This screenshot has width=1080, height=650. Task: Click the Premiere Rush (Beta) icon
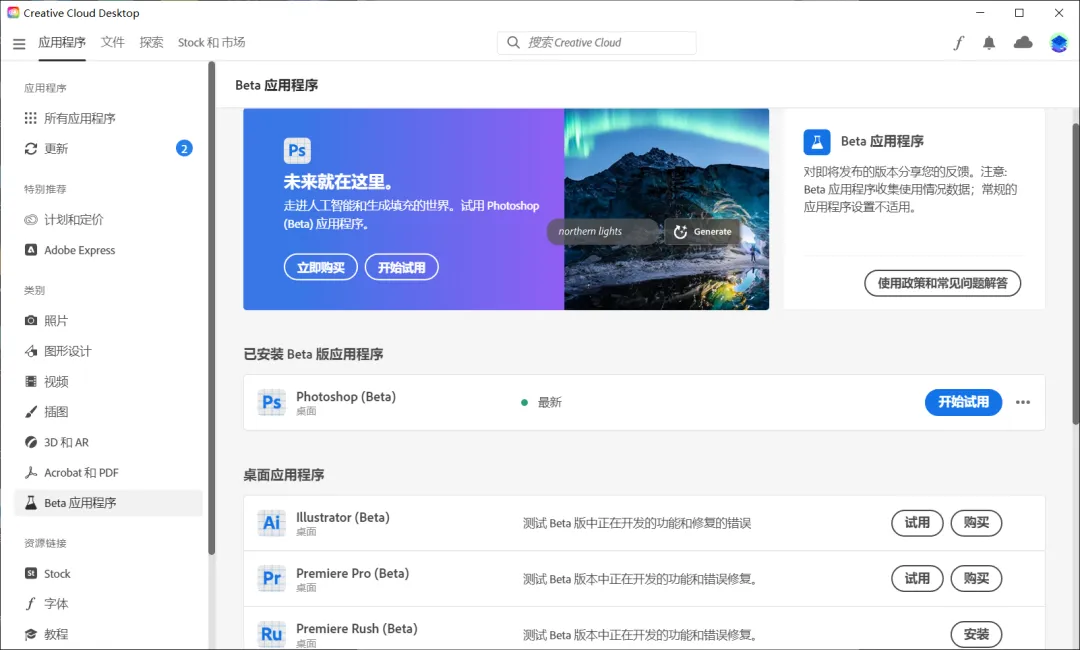271,634
